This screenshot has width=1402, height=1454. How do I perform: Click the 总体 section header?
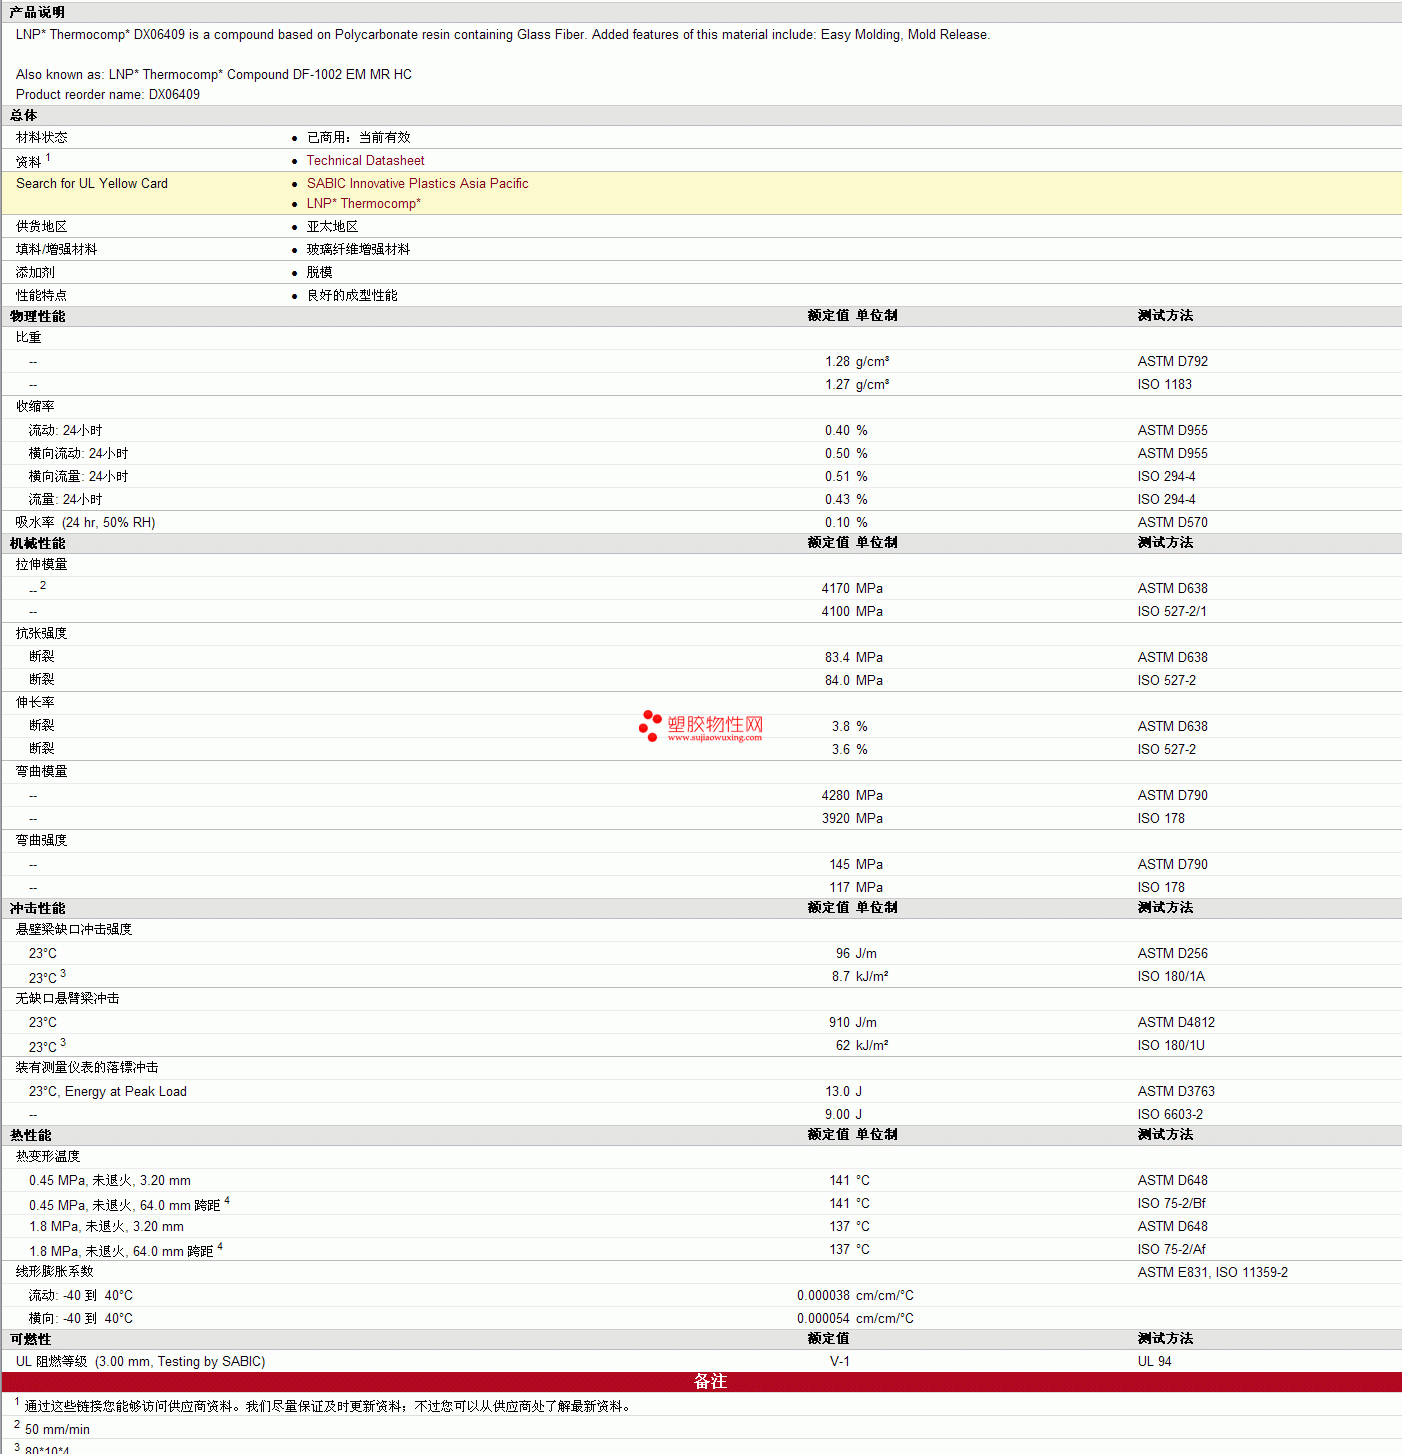tap(23, 115)
